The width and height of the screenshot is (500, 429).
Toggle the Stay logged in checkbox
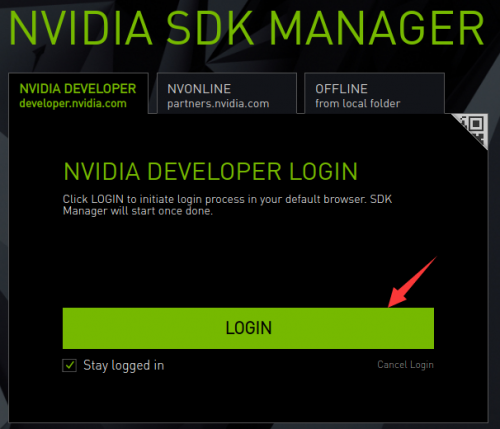point(70,365)
